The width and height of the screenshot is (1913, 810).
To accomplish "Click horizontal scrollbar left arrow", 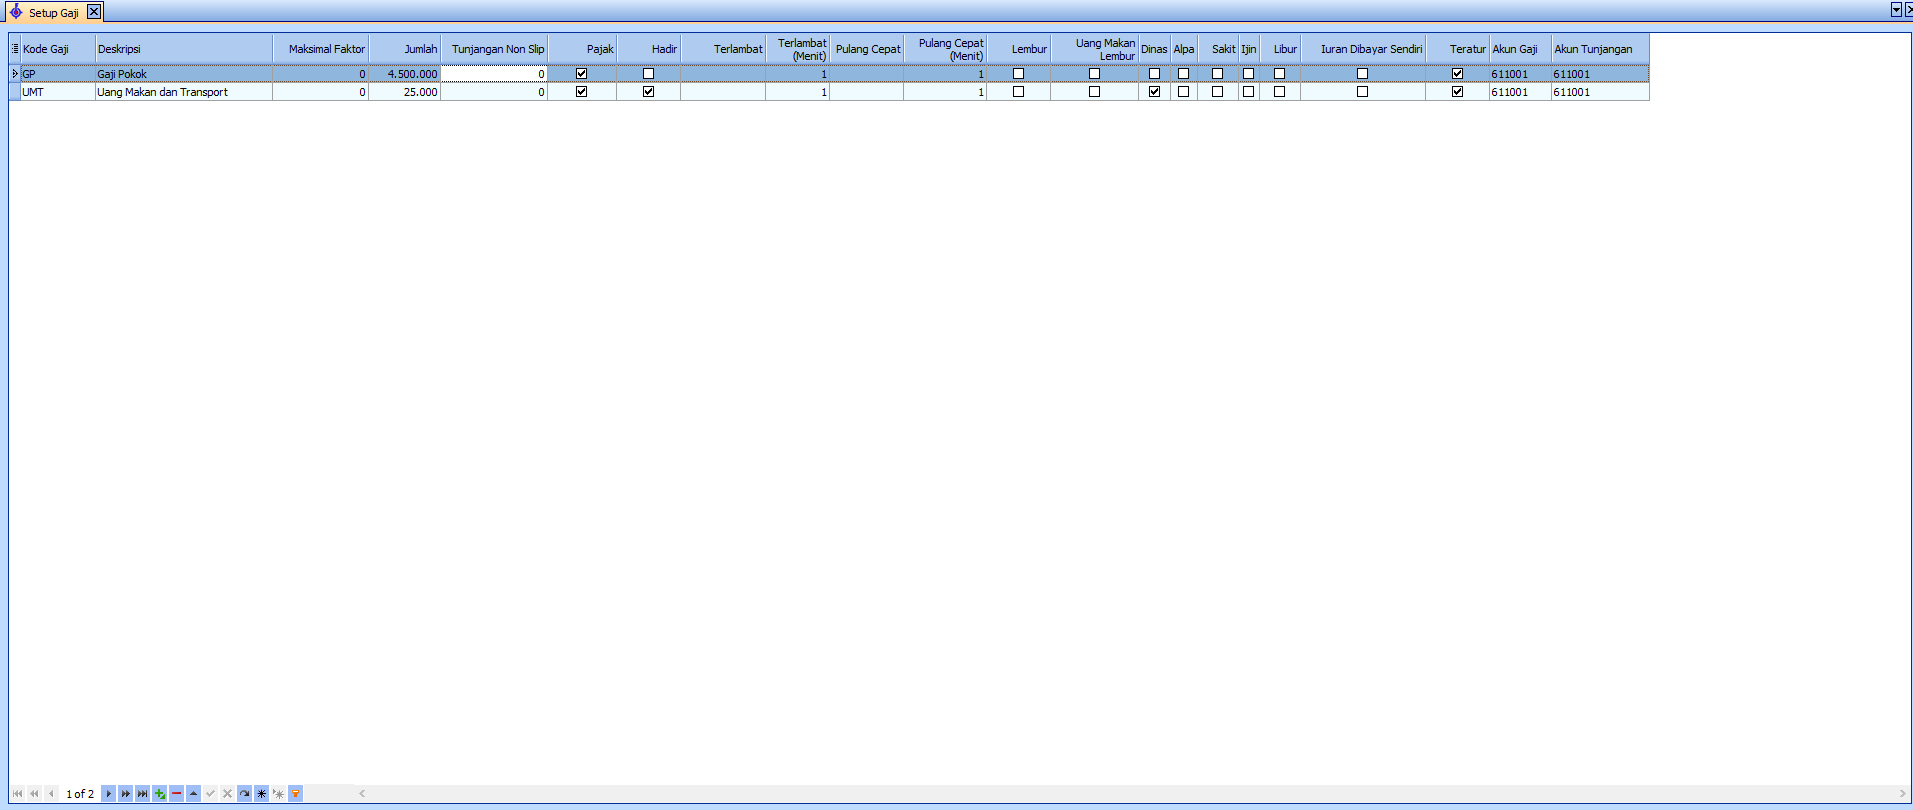I will click(x=362, y=793).
